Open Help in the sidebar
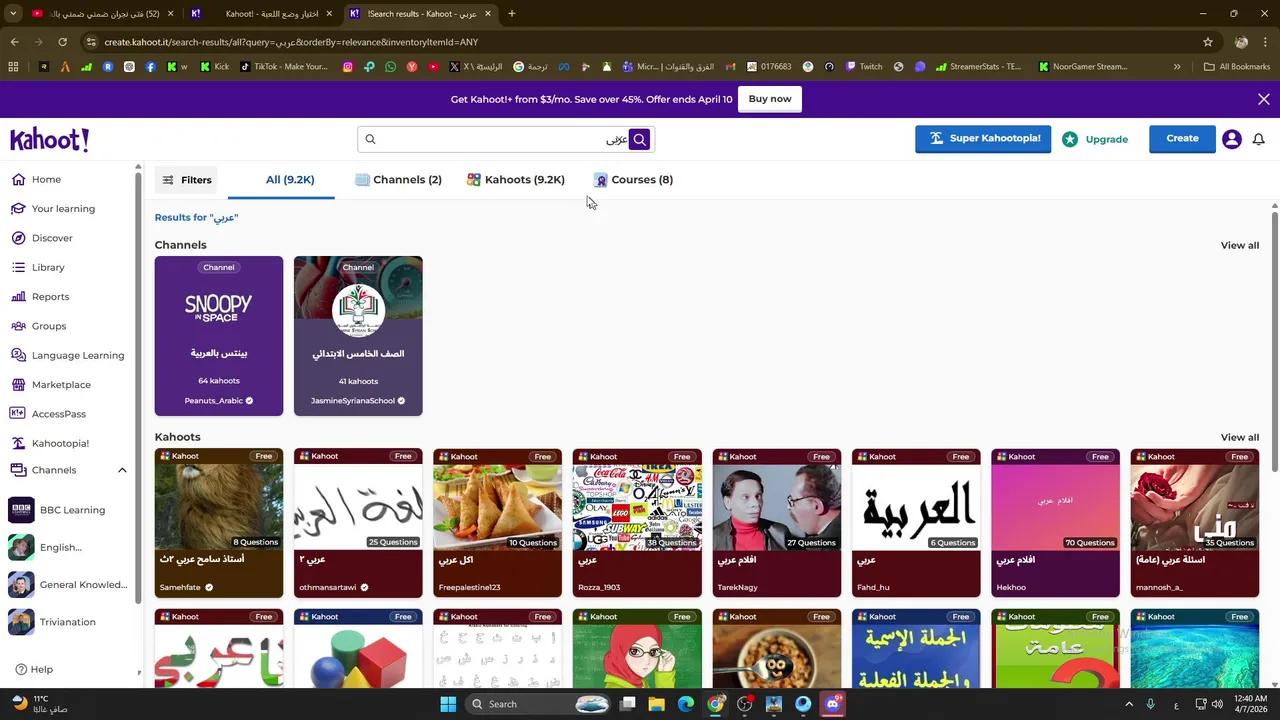Viewport: 1280px width, 720px height. 34,670
